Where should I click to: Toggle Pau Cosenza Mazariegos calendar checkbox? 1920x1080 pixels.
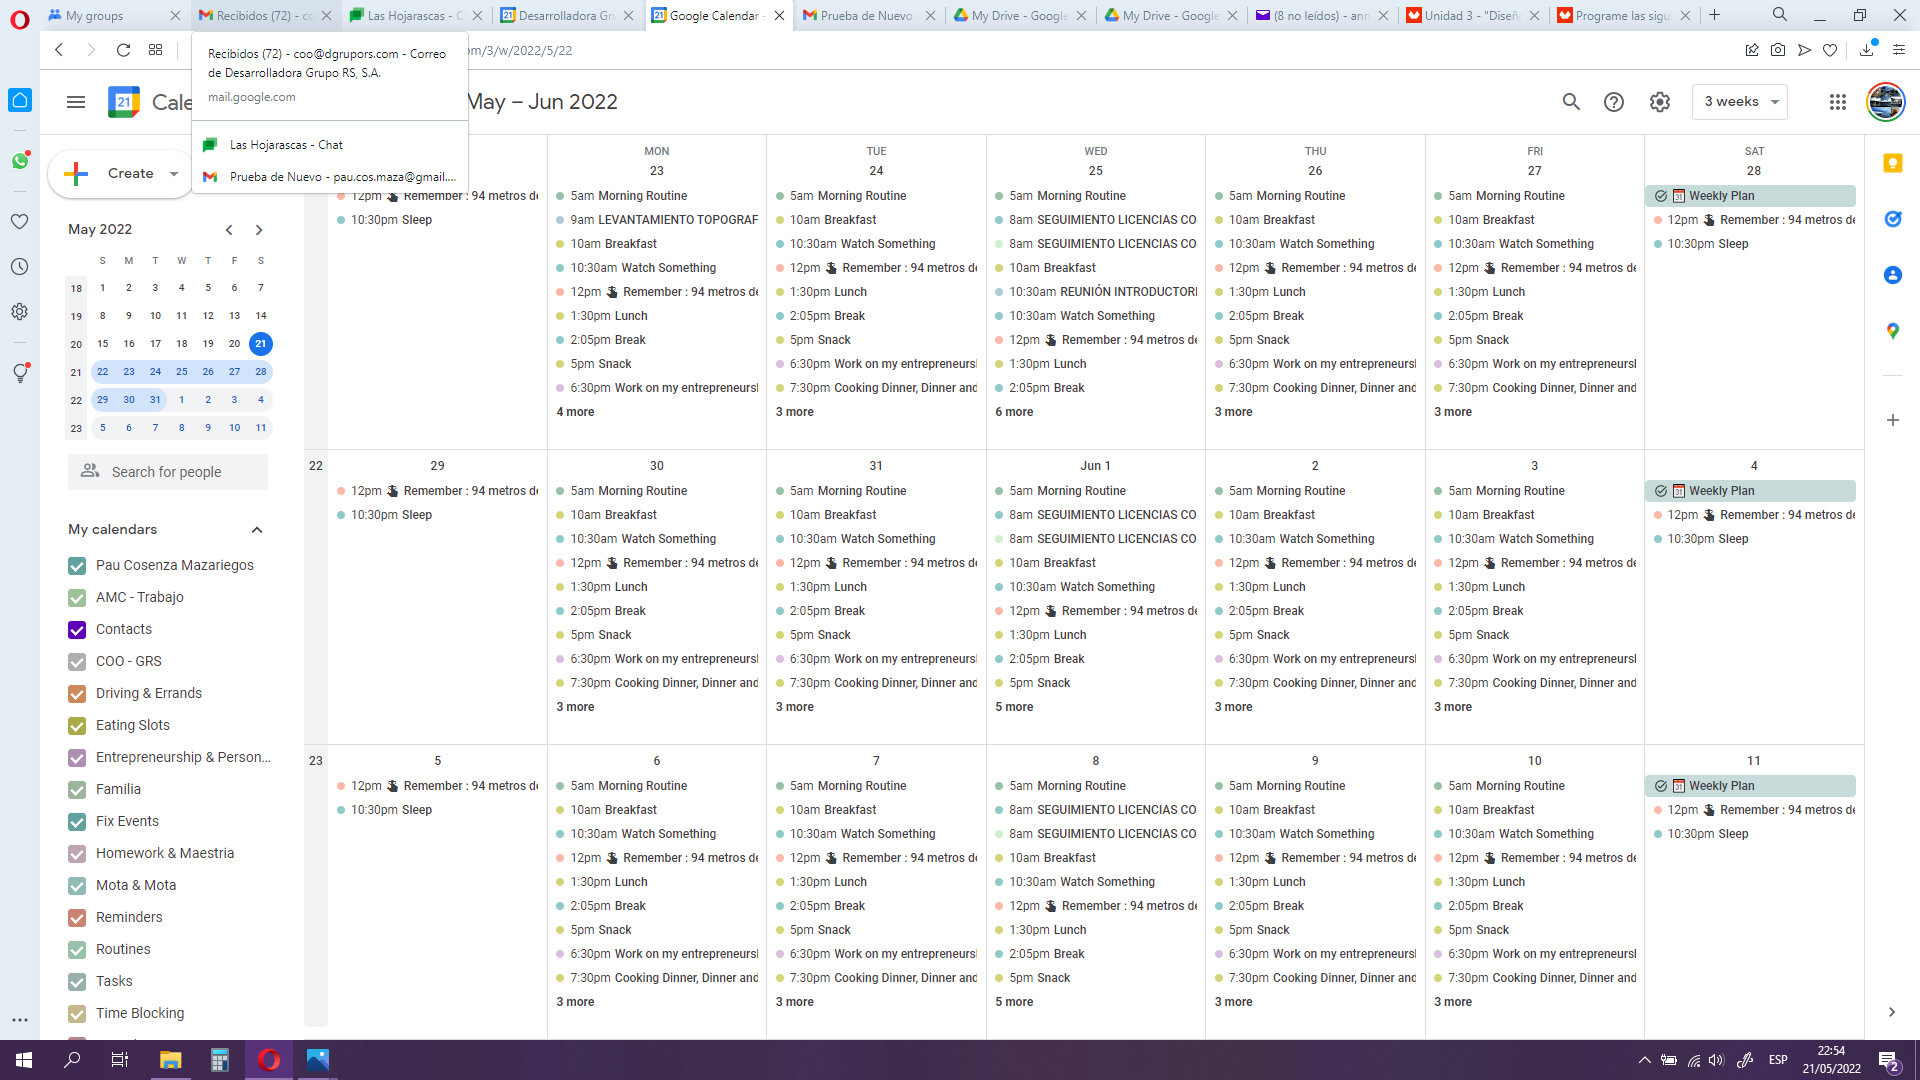[77, 566]
